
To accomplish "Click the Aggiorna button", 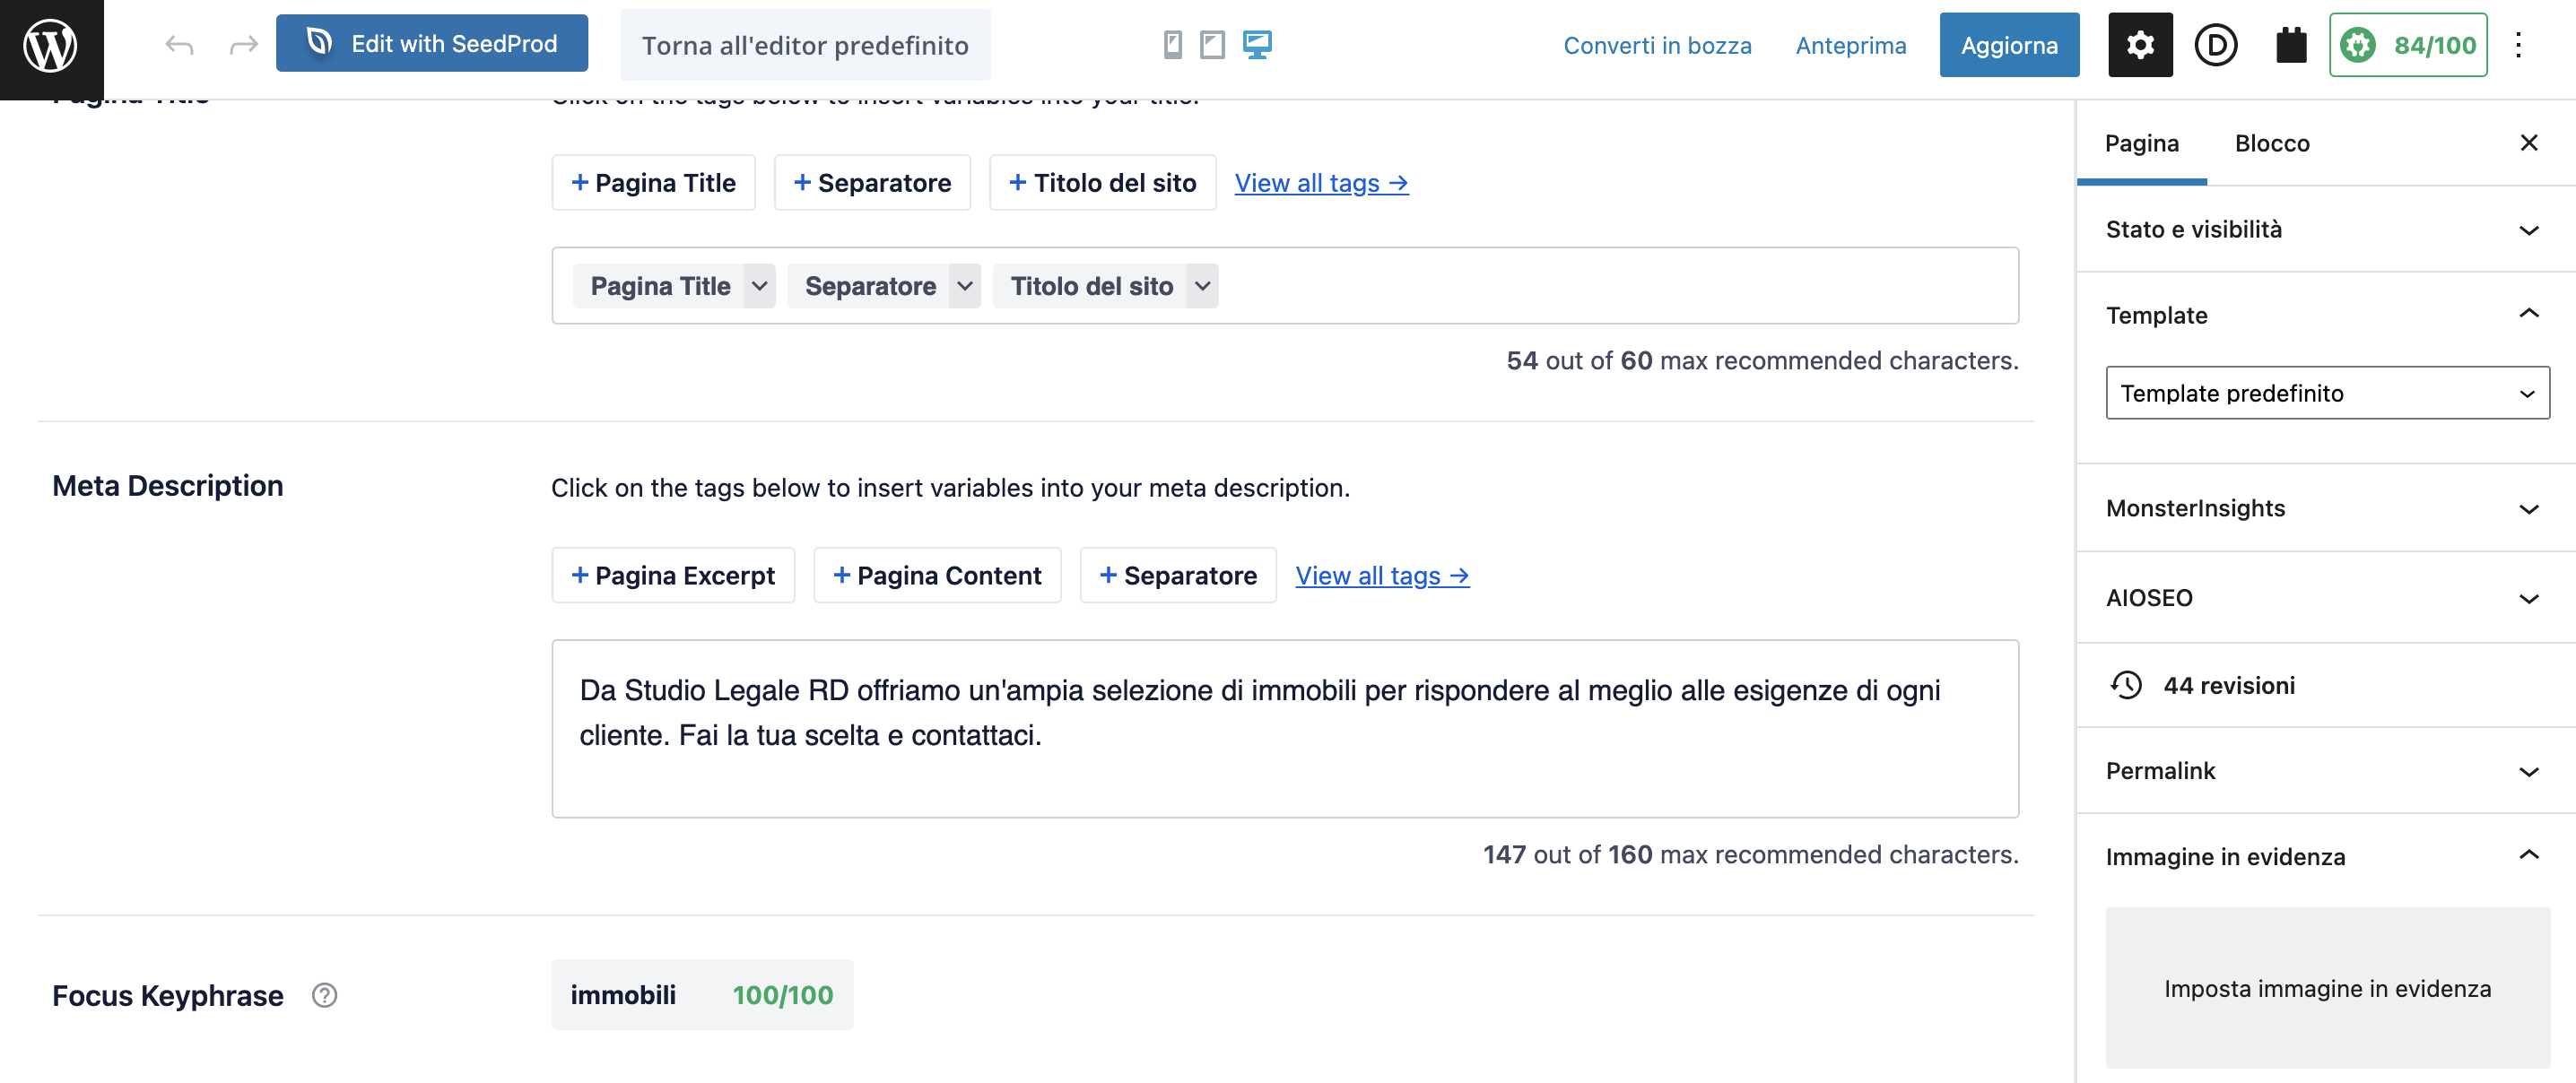I will pyautogui.click(x=2008, y=45).
